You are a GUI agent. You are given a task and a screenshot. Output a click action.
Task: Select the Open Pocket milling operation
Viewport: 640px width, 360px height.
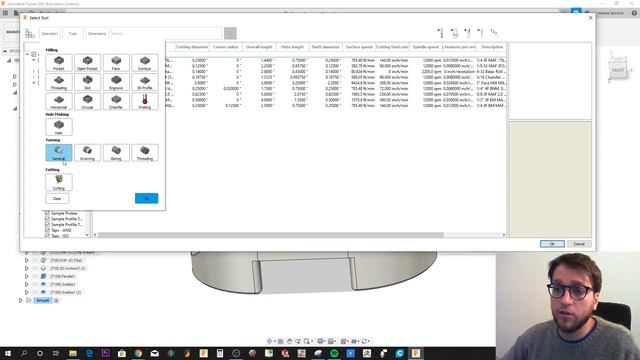pyautogui.click(x=87, y=62)
